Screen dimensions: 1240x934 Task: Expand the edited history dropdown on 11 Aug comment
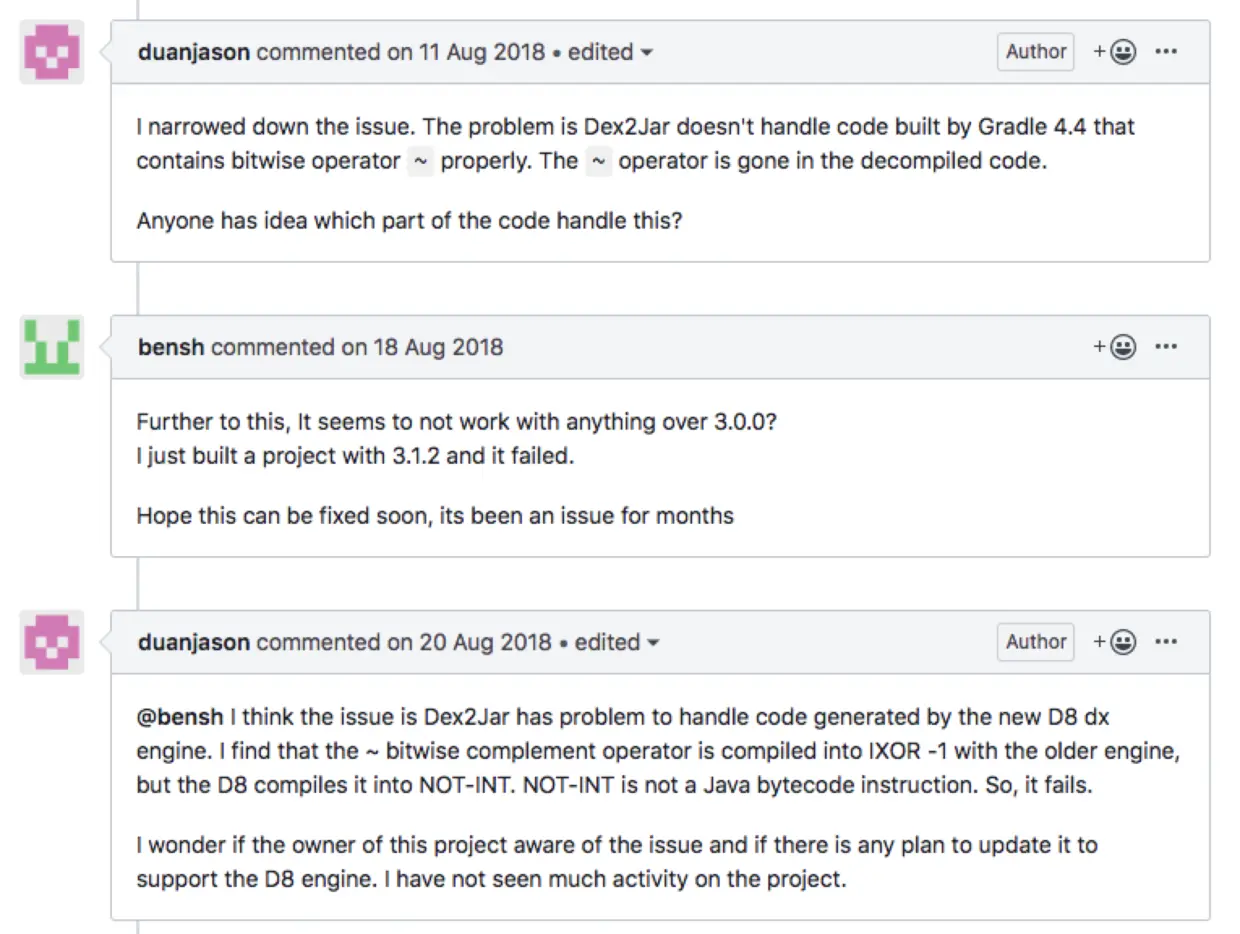(x=610, y=52)
